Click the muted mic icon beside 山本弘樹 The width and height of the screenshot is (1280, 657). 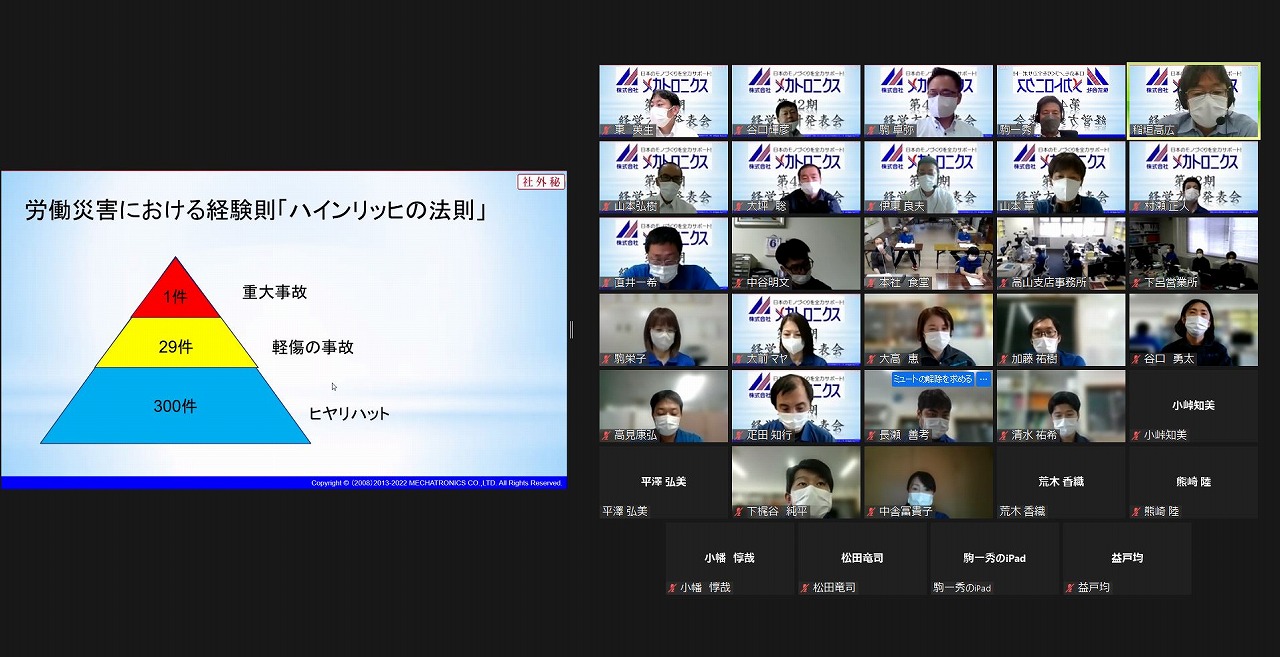tap(606, 206)
